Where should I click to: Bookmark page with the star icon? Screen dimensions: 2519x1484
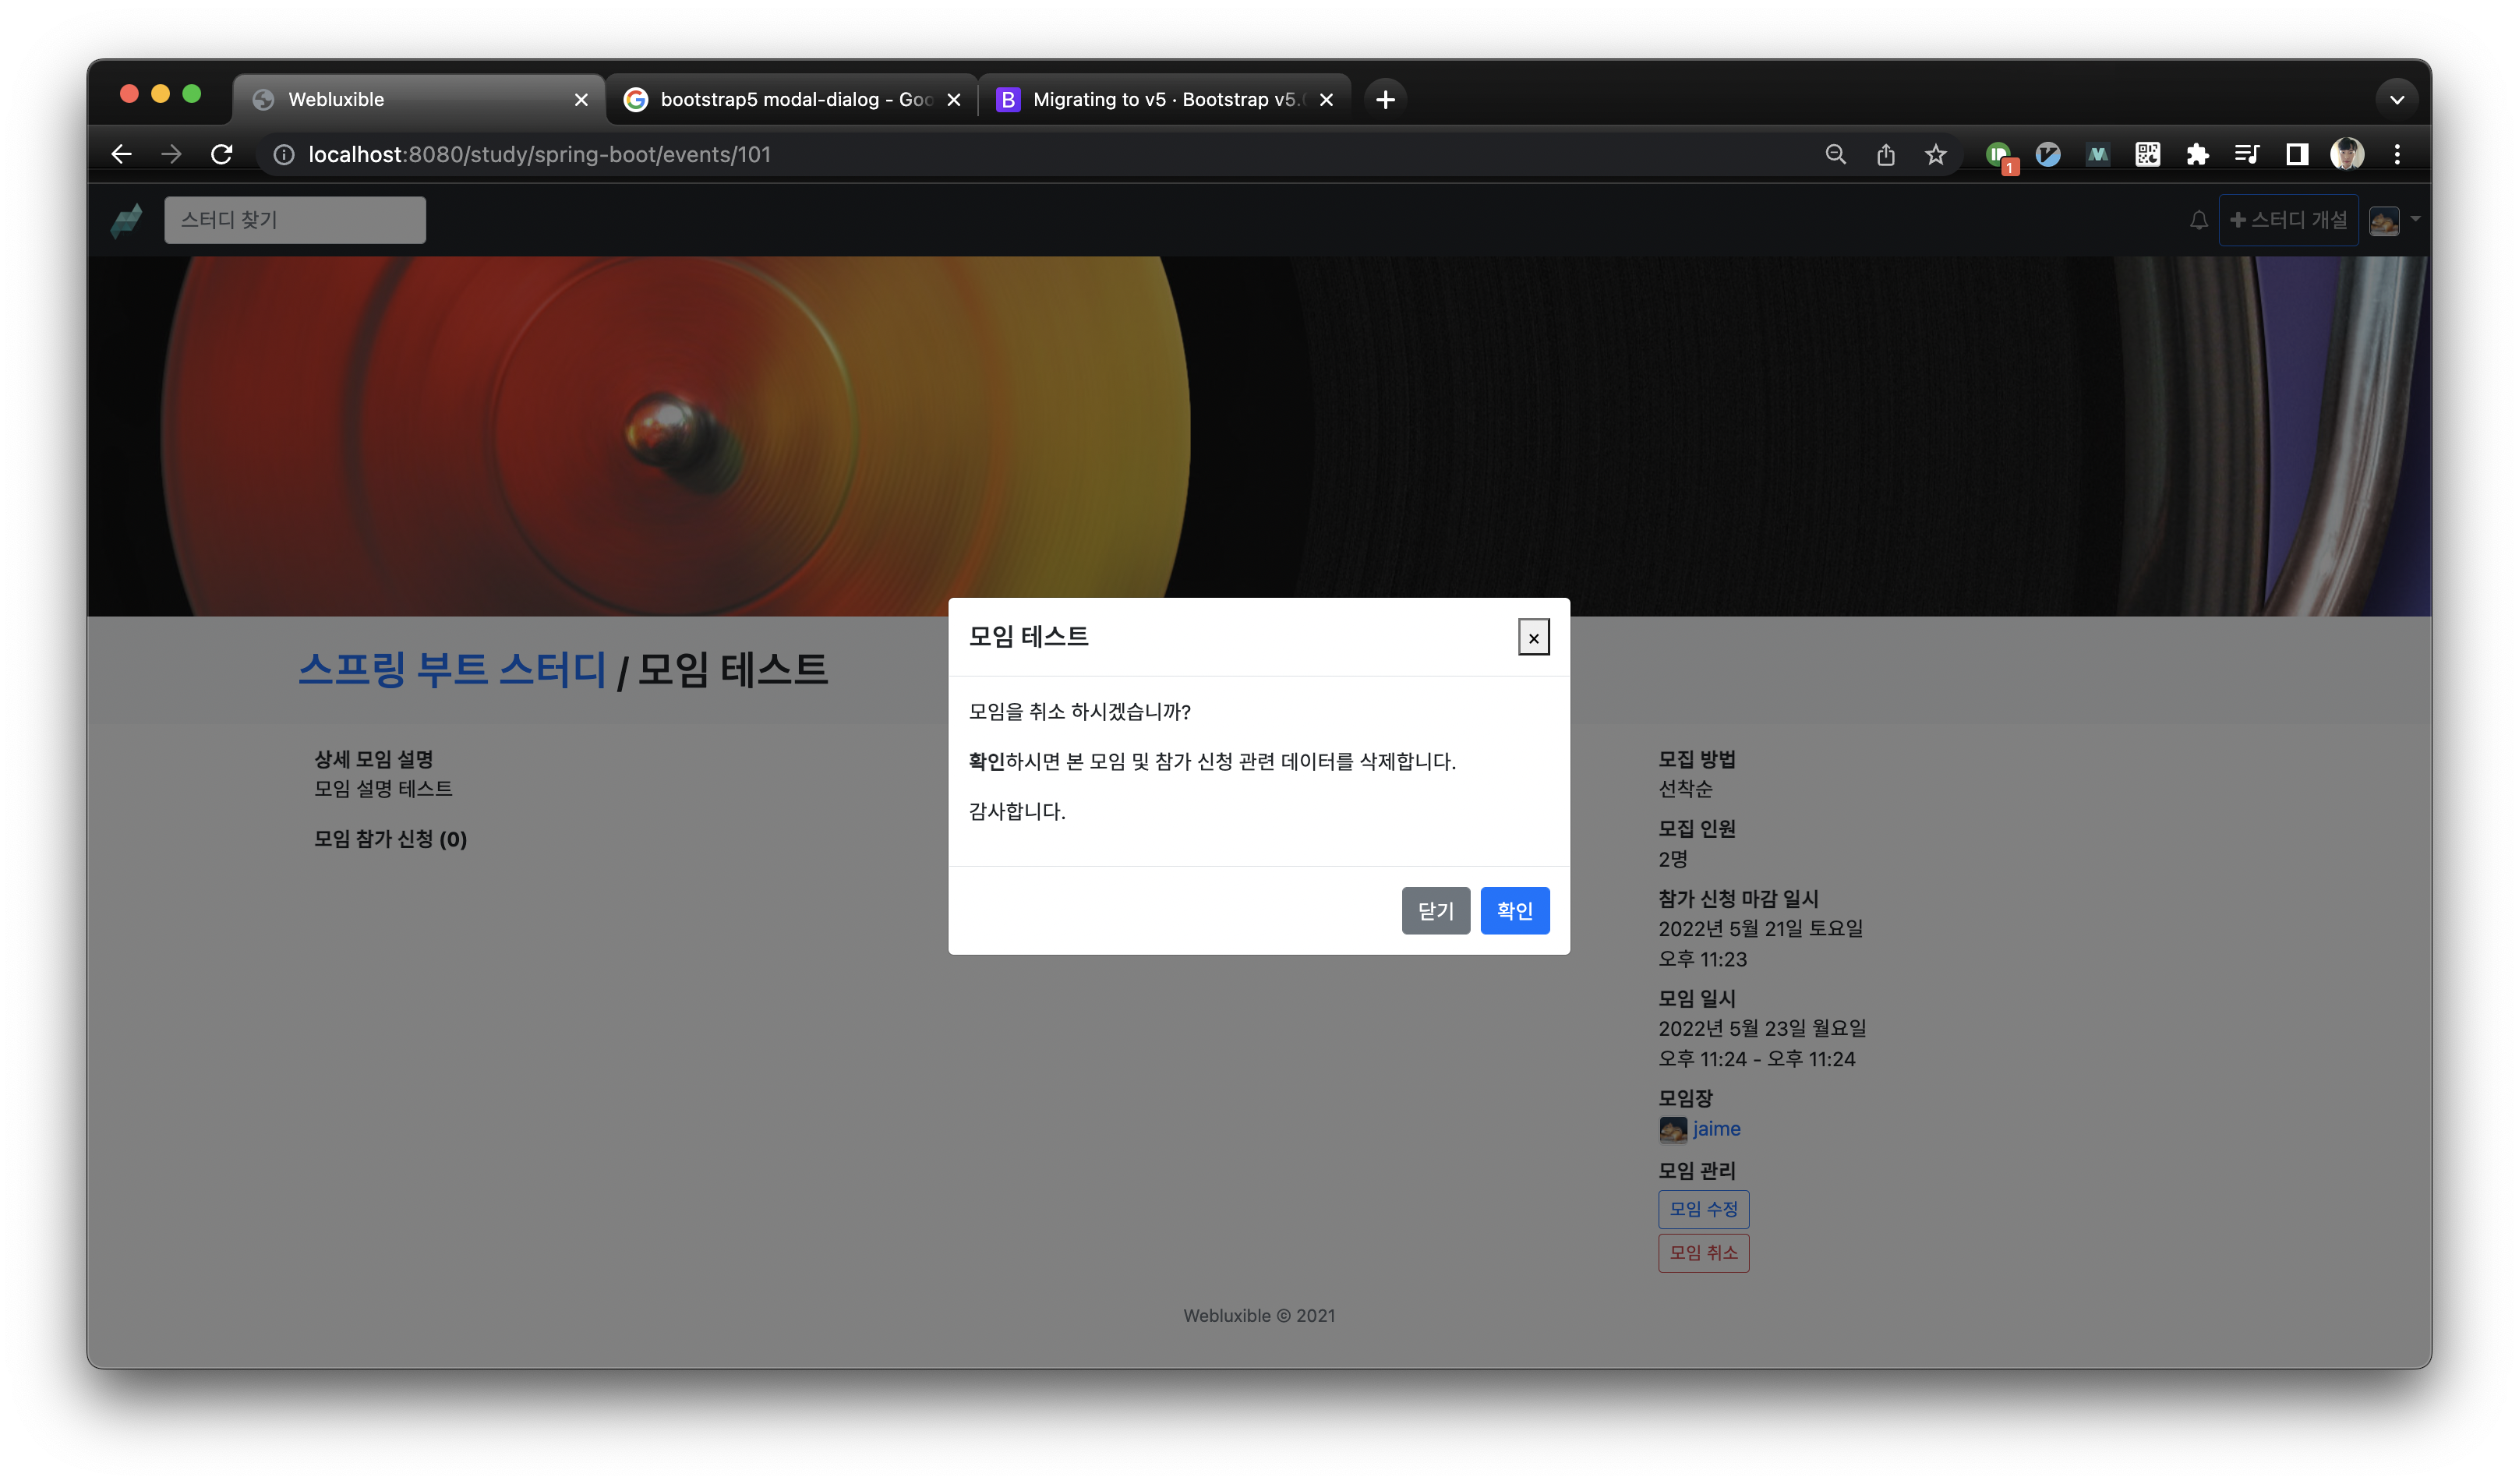point(1936,154)
